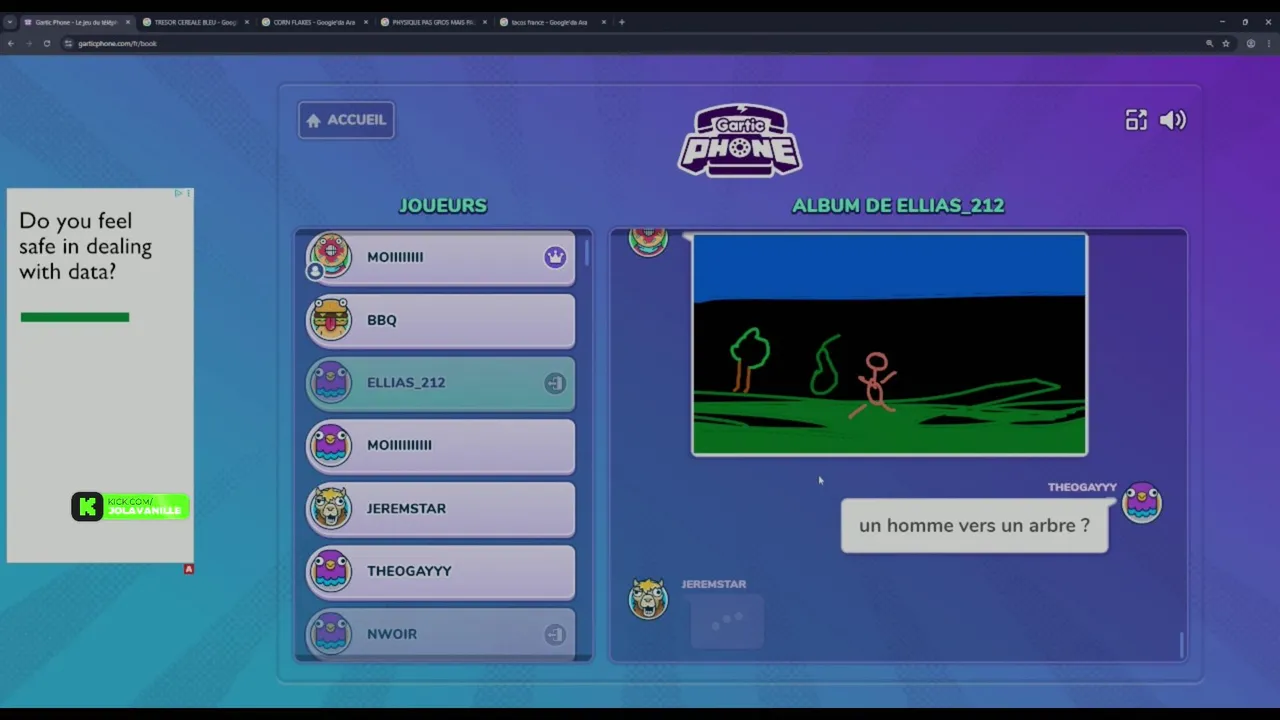Reload the page
The width and height of the screenshot is (1280, 720).
point(46,43)
